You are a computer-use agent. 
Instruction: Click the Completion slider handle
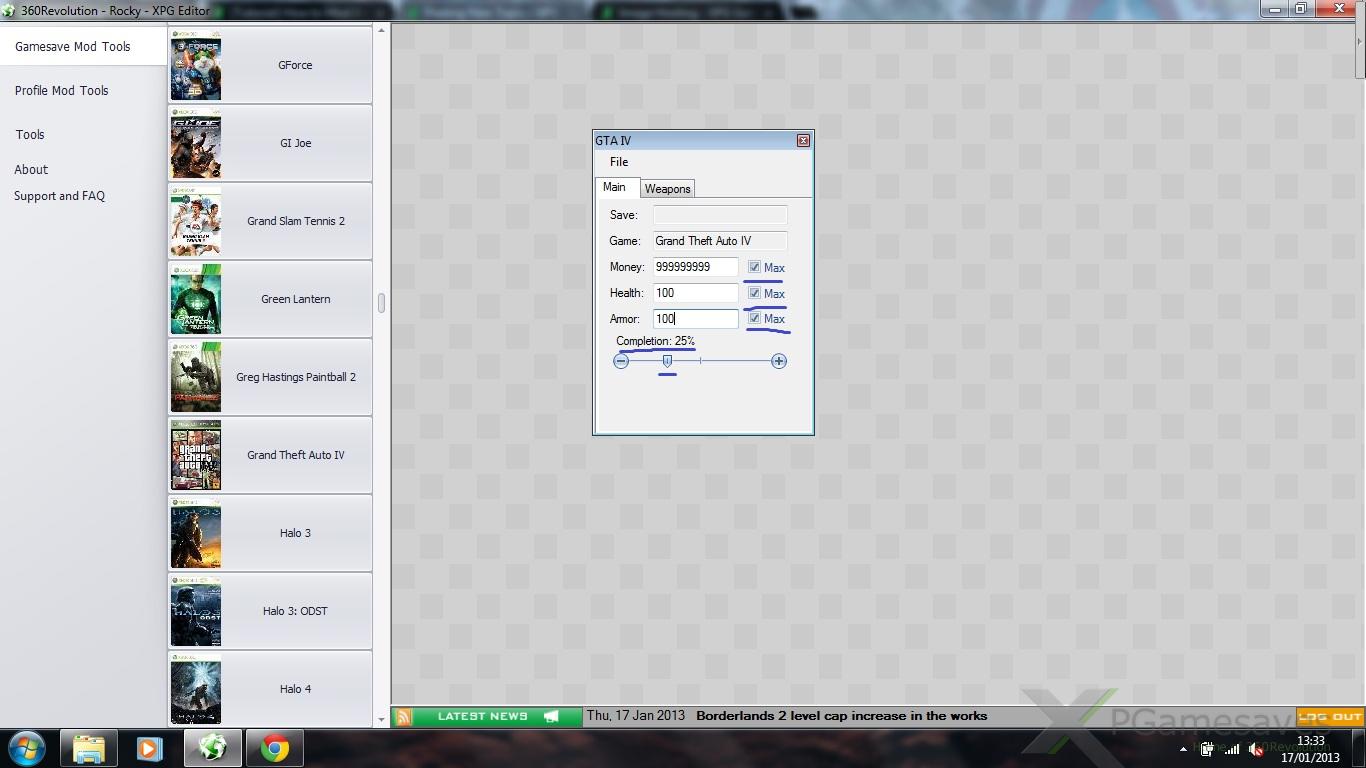click(x=667, y=361)
